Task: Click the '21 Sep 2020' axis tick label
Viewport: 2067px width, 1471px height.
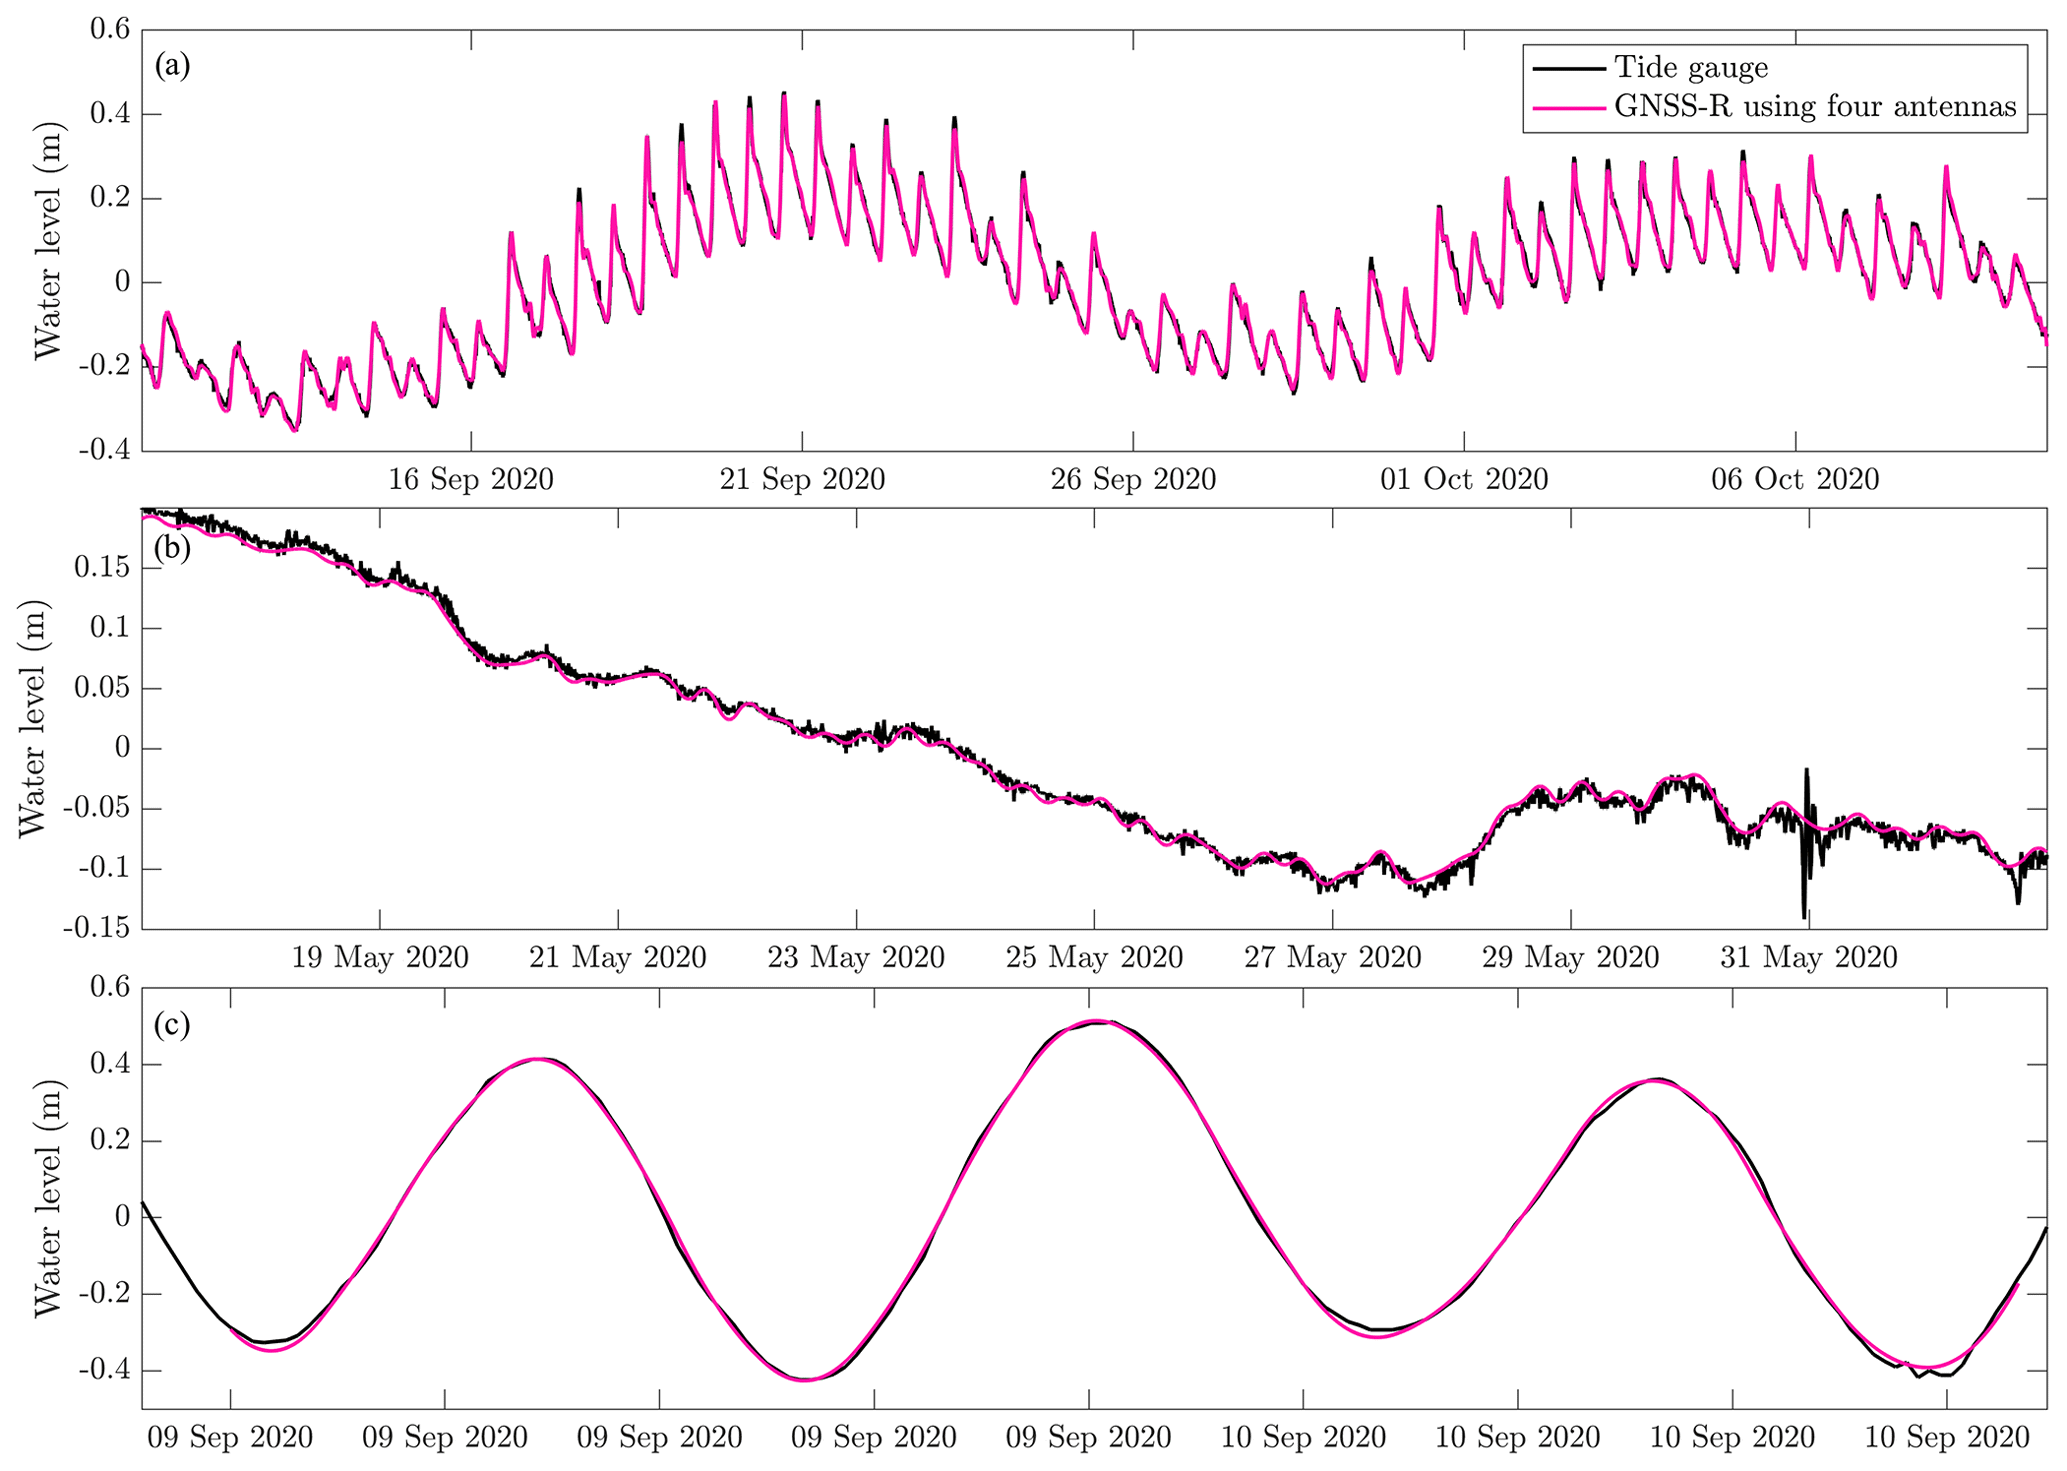Action: tap(802, 480)
